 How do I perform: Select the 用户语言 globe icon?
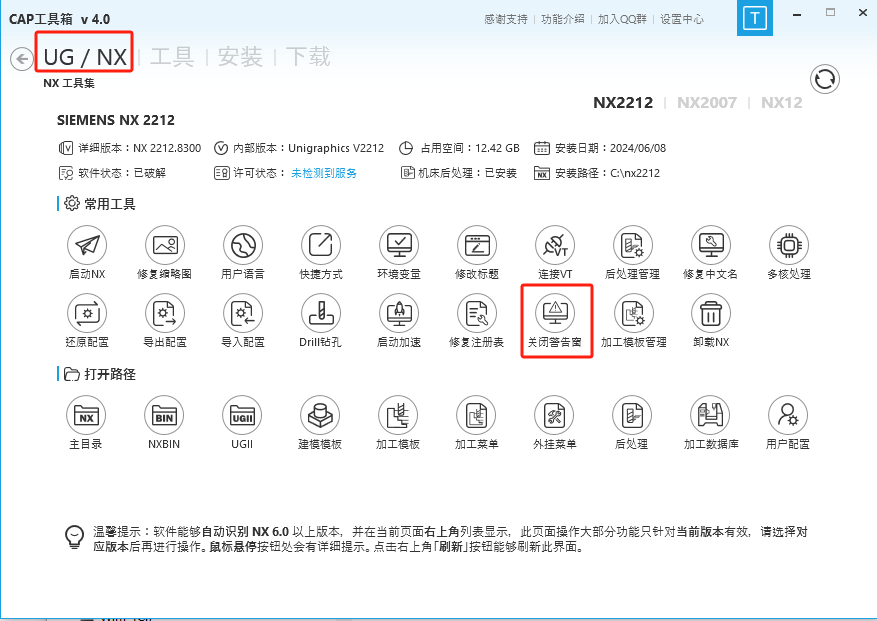[x=242, y=245]
